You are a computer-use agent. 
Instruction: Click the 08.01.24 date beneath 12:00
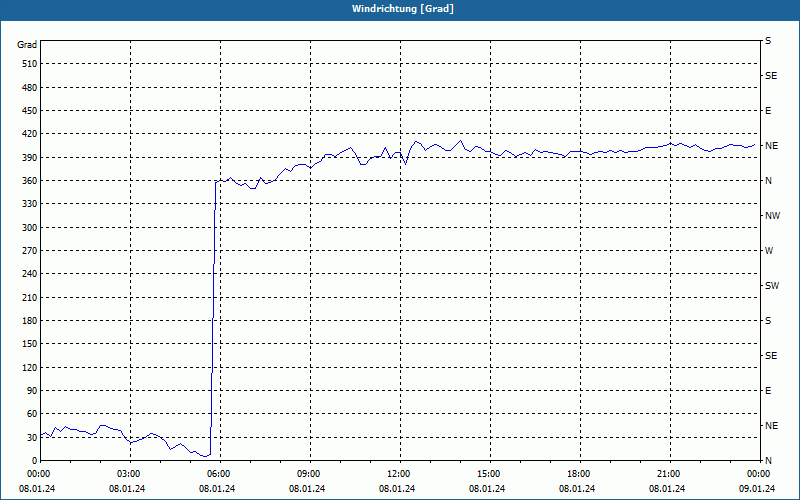coord(397,489)
